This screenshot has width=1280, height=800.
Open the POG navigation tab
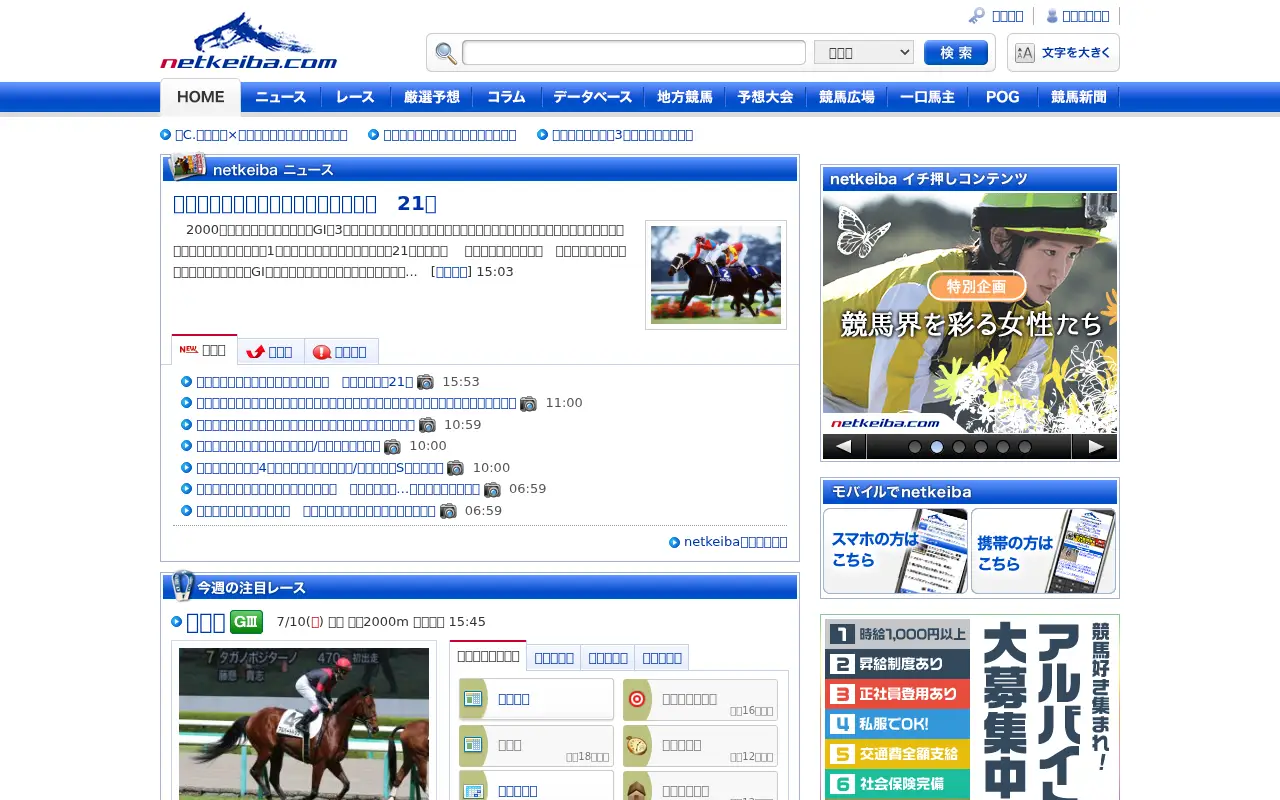[1003, 97]
